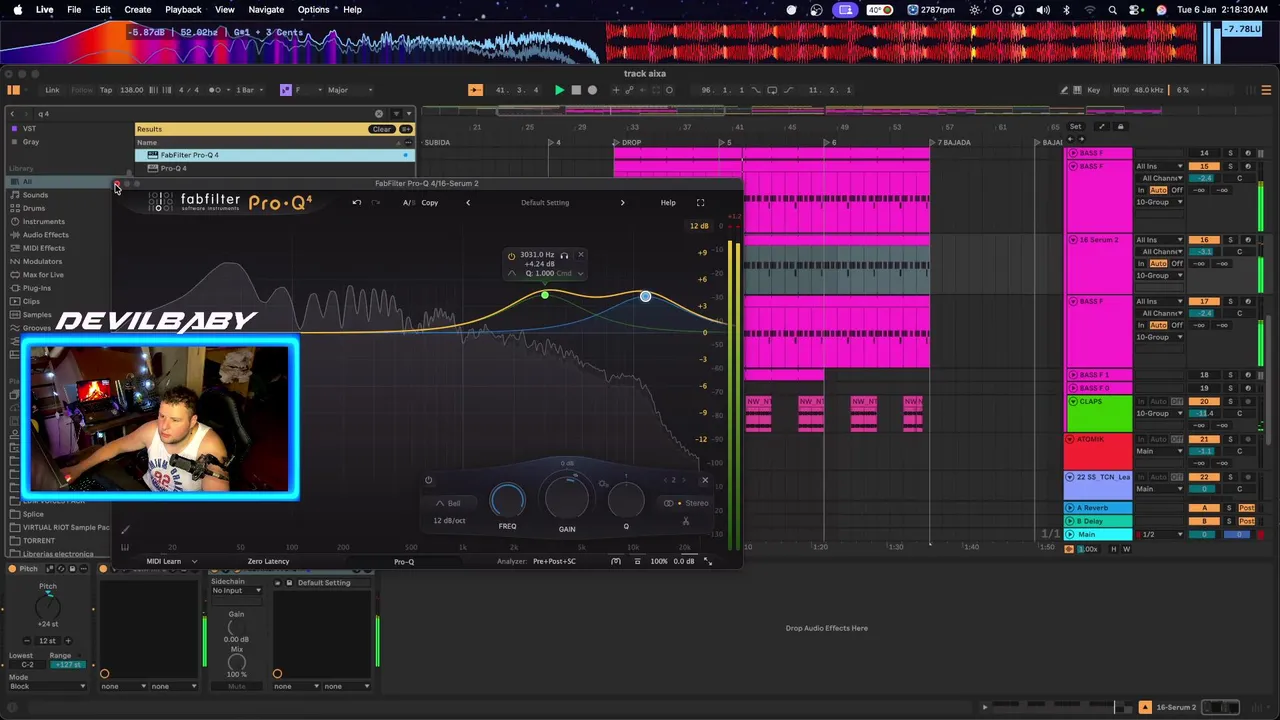The image size is (1280, 720).
Task: Delete band with tooltip X button
Action: (580, 255)
